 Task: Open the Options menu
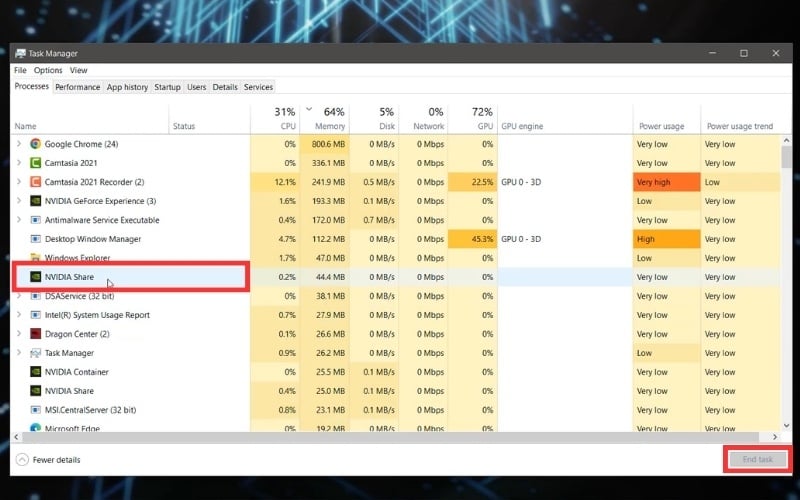click(x=48, y=70)
